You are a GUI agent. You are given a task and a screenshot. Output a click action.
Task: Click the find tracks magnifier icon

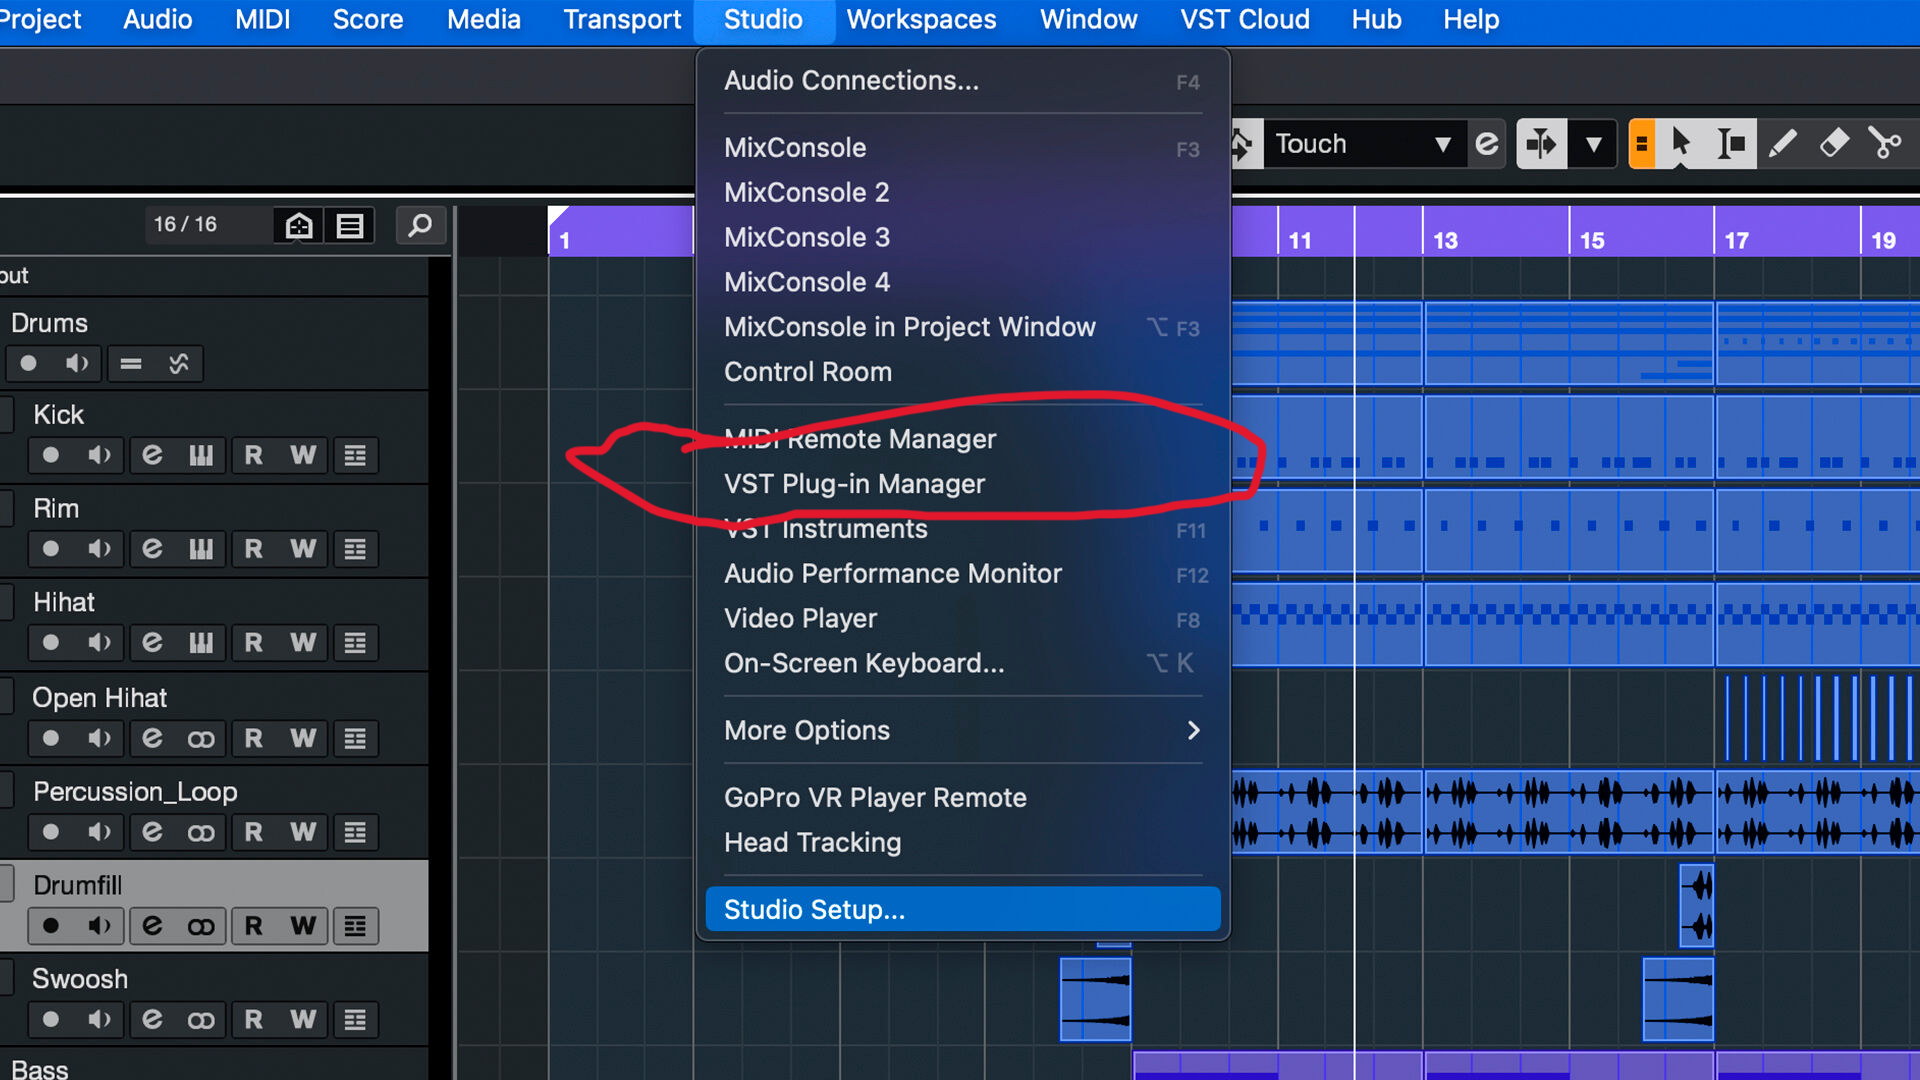tap(421, 225)
